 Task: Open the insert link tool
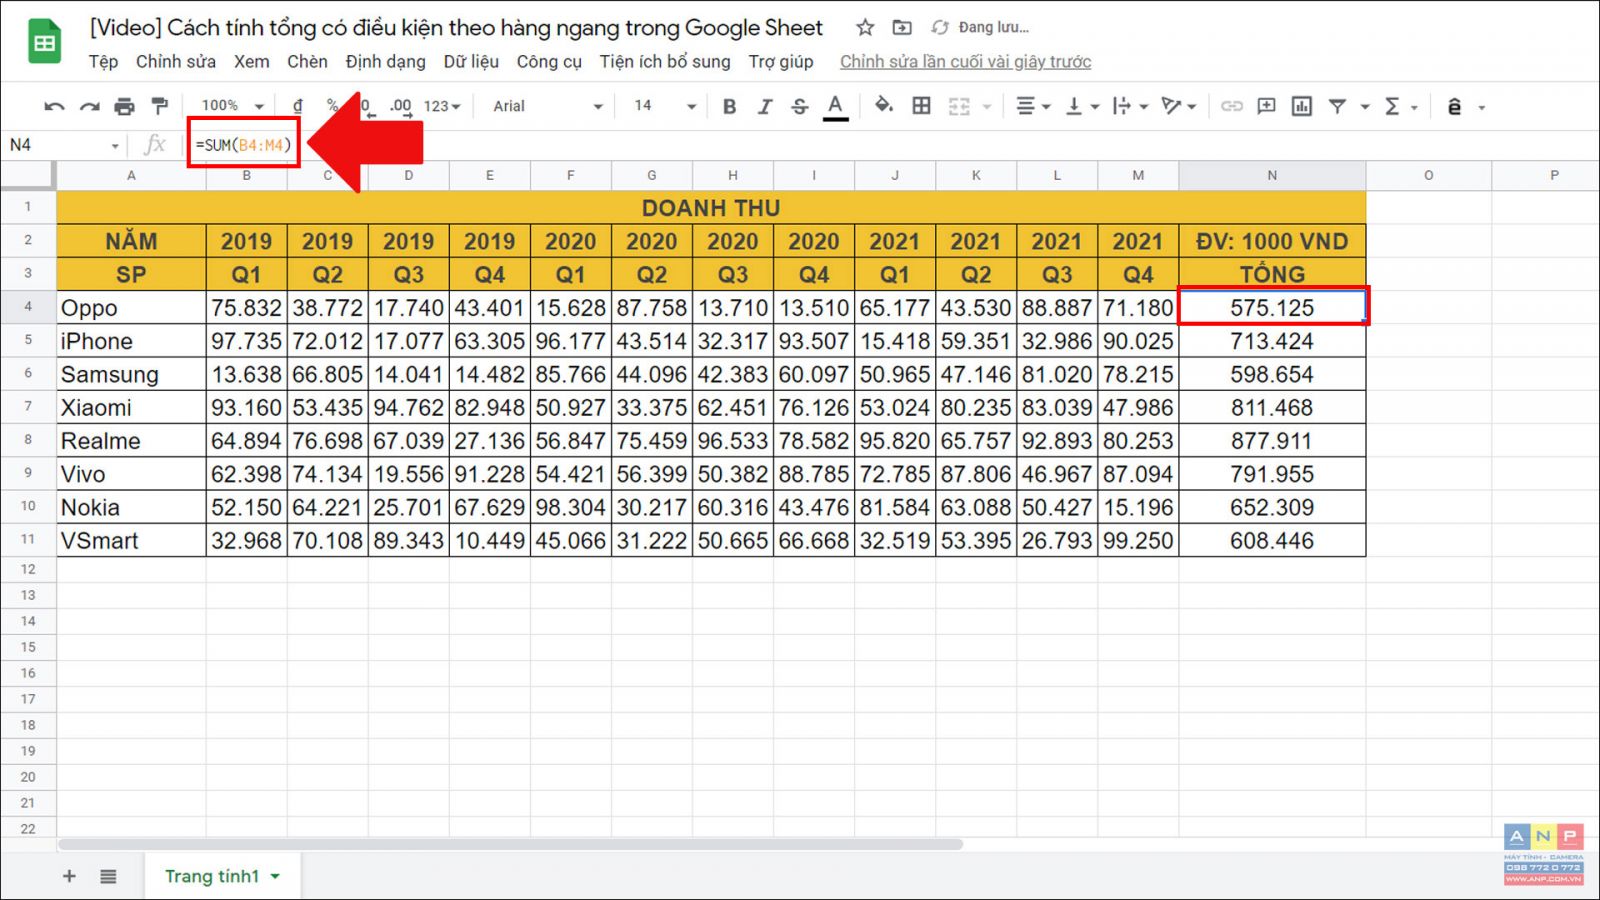pyautogui.click(x=1232, y=106)
